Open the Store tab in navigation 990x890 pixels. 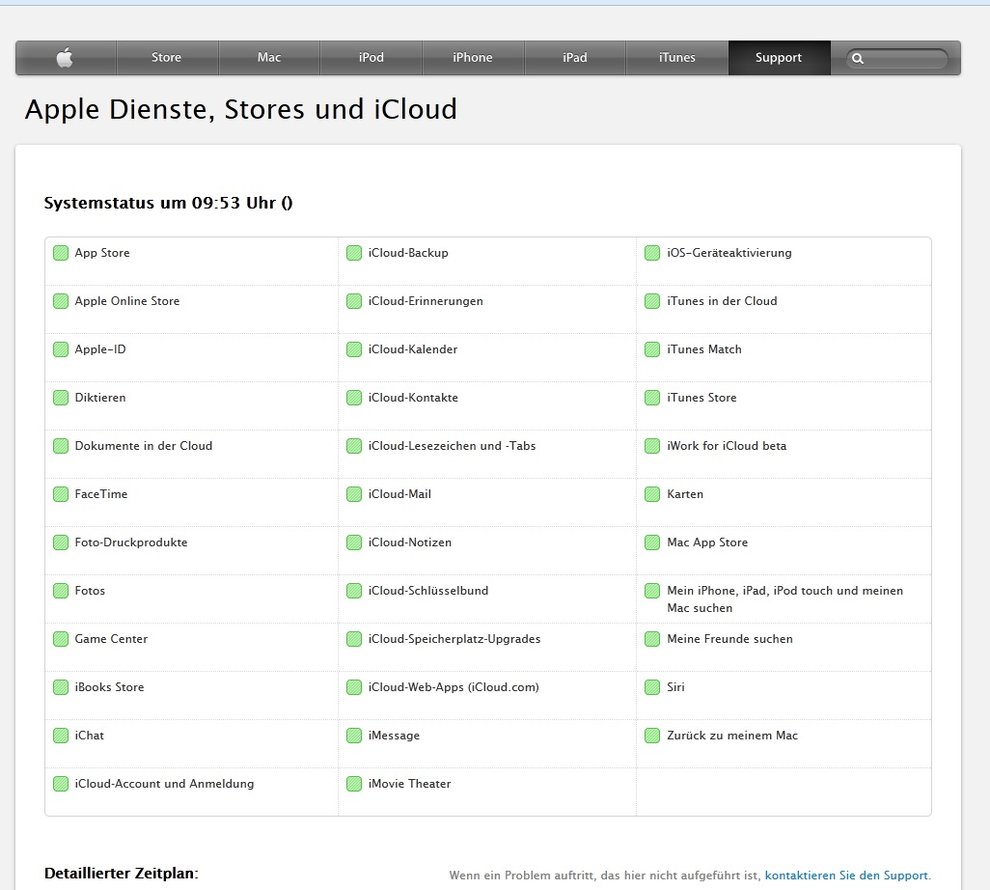[x=167, y=58]
